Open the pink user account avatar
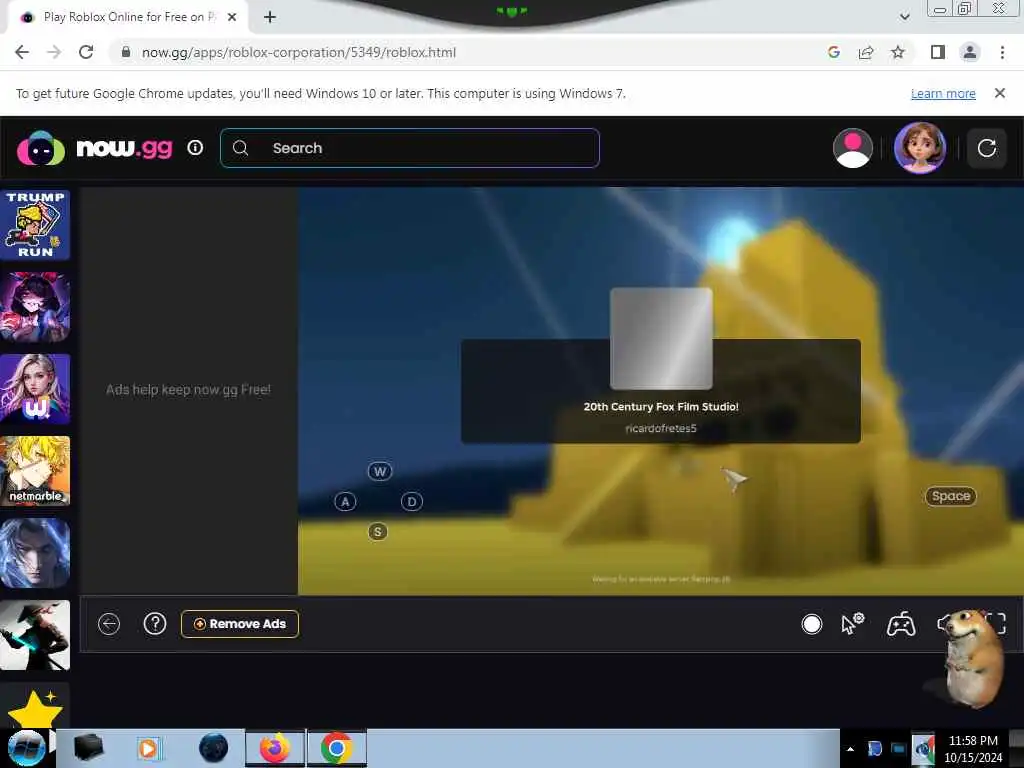The width and height of the screenshot is (1024, 768). click(852, 148)
